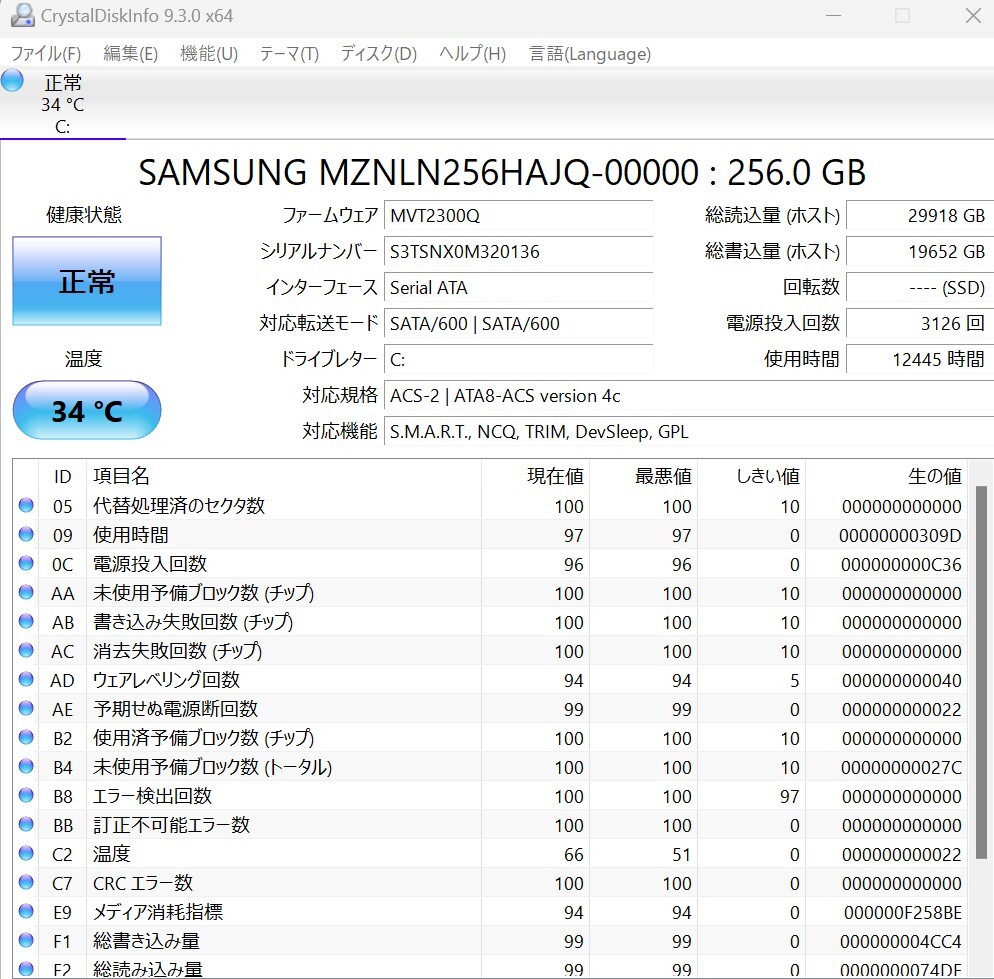Image resolution: width=994 pixels, height=979 pixels.
Task: Open the 編集(E) menu
Action: [x=131, y=54]
